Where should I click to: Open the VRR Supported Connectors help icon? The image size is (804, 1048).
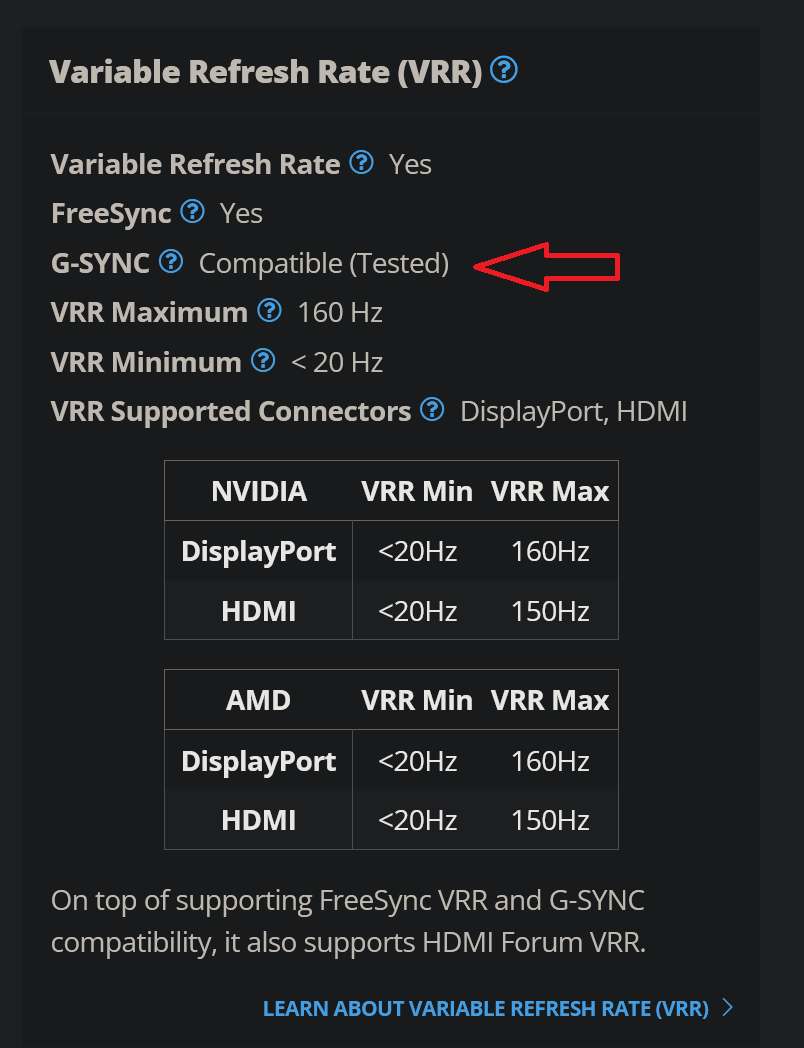(432, 409)
